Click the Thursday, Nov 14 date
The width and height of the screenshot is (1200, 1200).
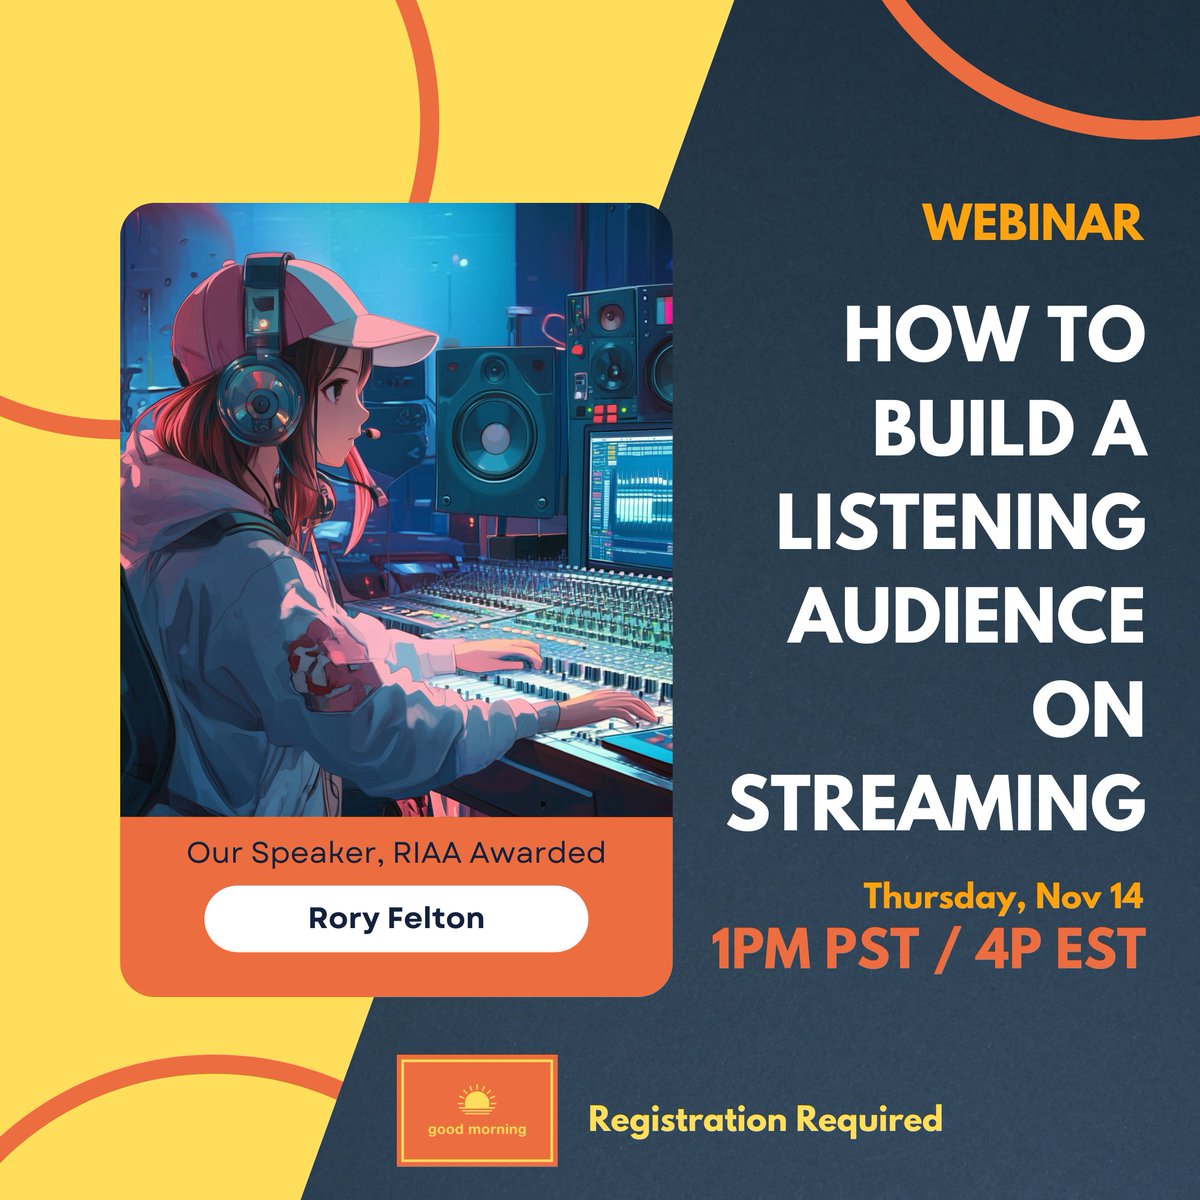click(x=1003, y=896)
